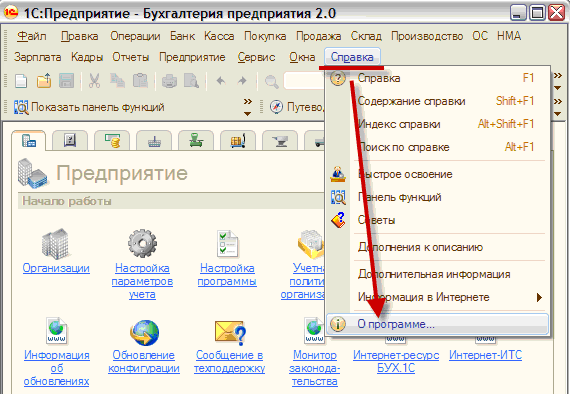Open the Предприятие tab with building icon
570x394 pixels.
(29, 140)
